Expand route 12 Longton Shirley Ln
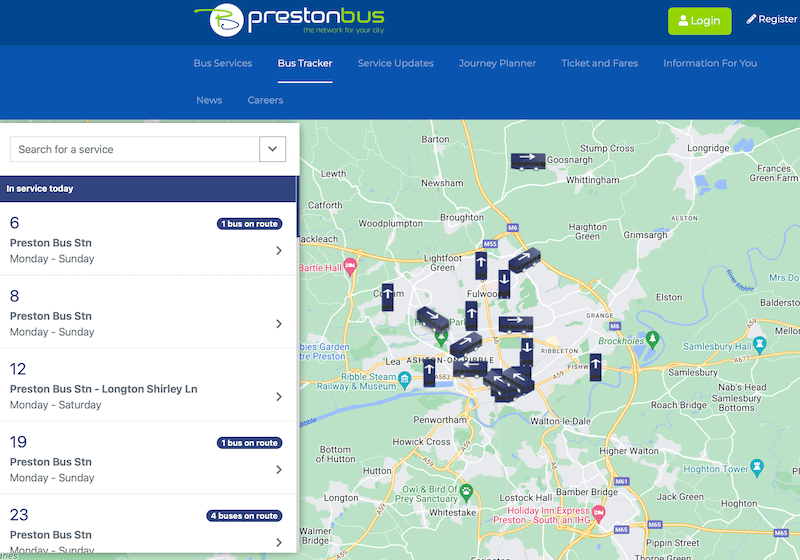The width and height of the screenshot is (800, 560). tap(279, 397)
